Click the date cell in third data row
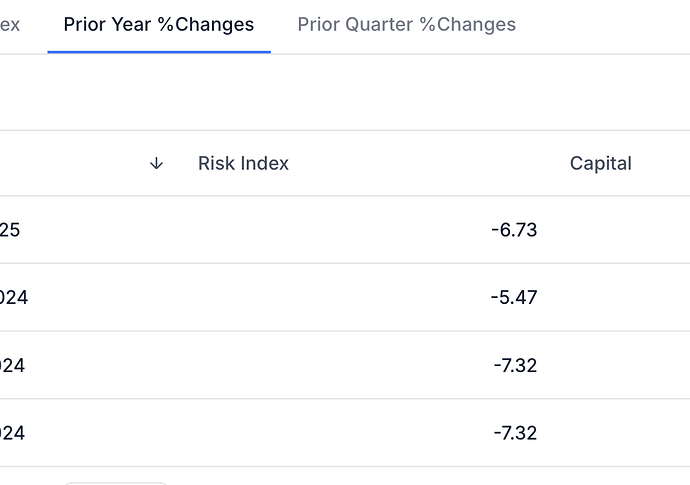The height and width of the screenshot is (485, 690). click(12, 365)
